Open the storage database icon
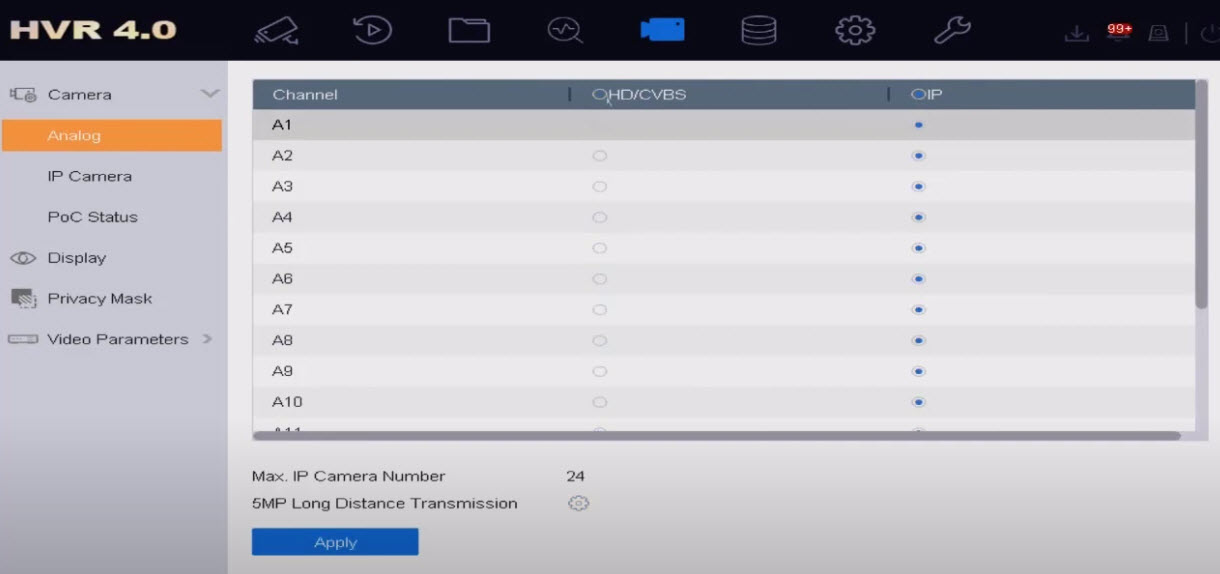 pyautogui.click(x=758, y=31)
